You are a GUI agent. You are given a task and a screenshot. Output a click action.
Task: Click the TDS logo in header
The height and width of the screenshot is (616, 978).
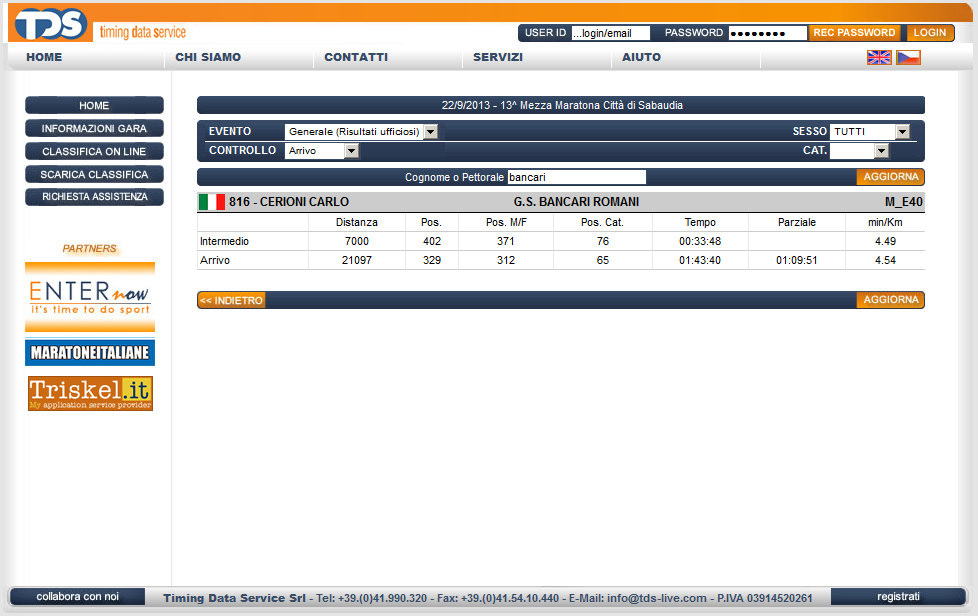(x=52, y=23)
